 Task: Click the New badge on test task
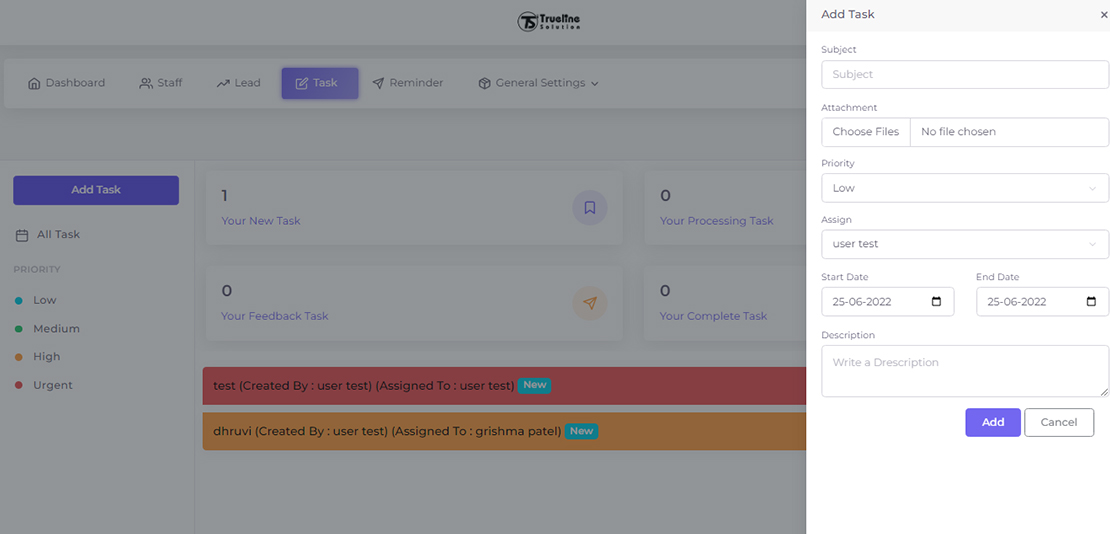534,385
